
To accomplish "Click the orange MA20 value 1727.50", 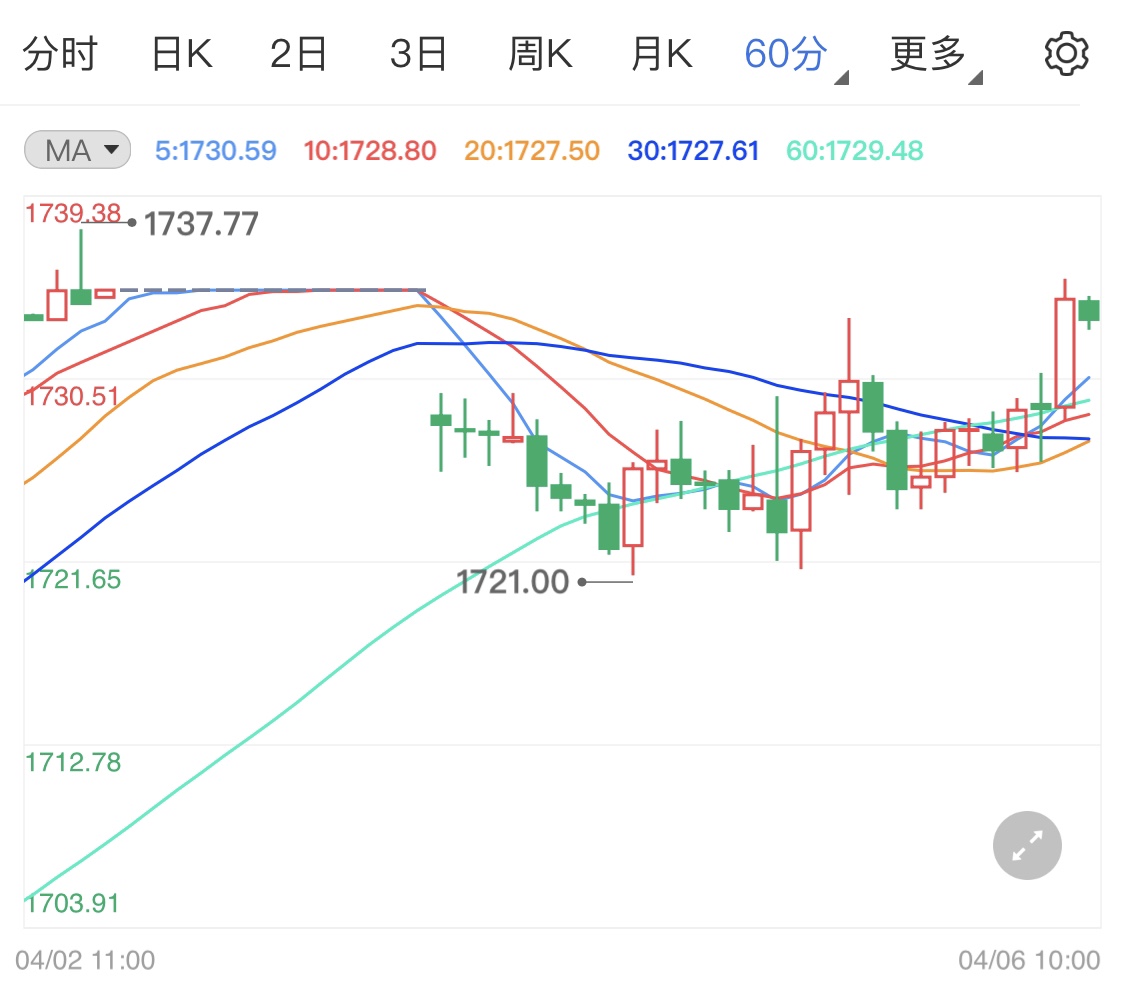I will 530,150.
